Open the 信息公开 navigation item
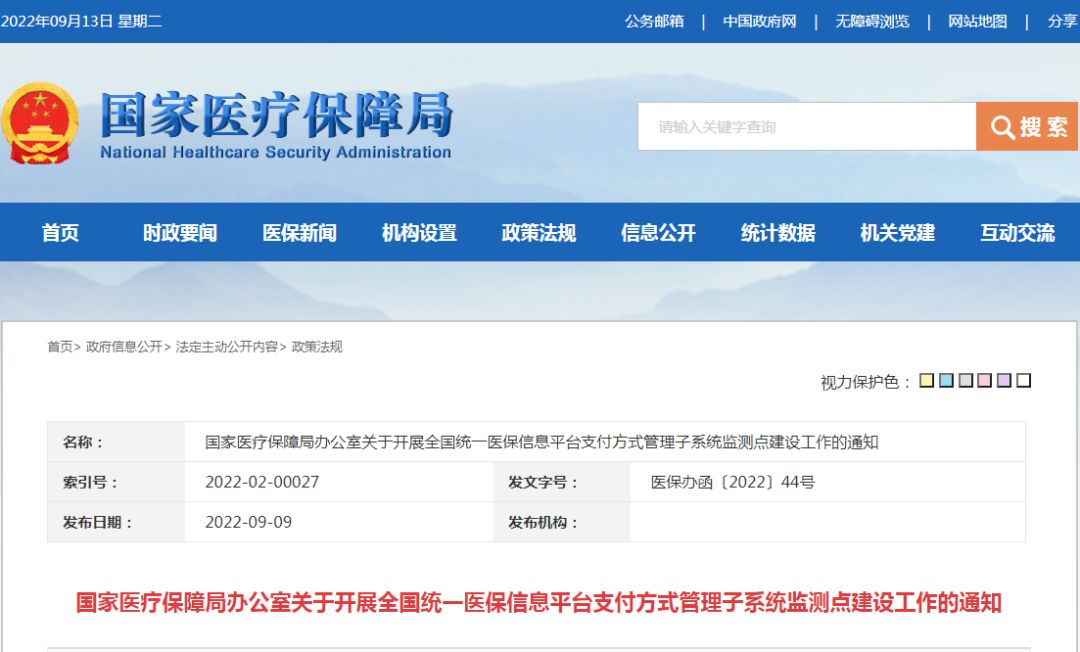The height and width of the screenshot is (652, 1080). (x=658, y=233)
